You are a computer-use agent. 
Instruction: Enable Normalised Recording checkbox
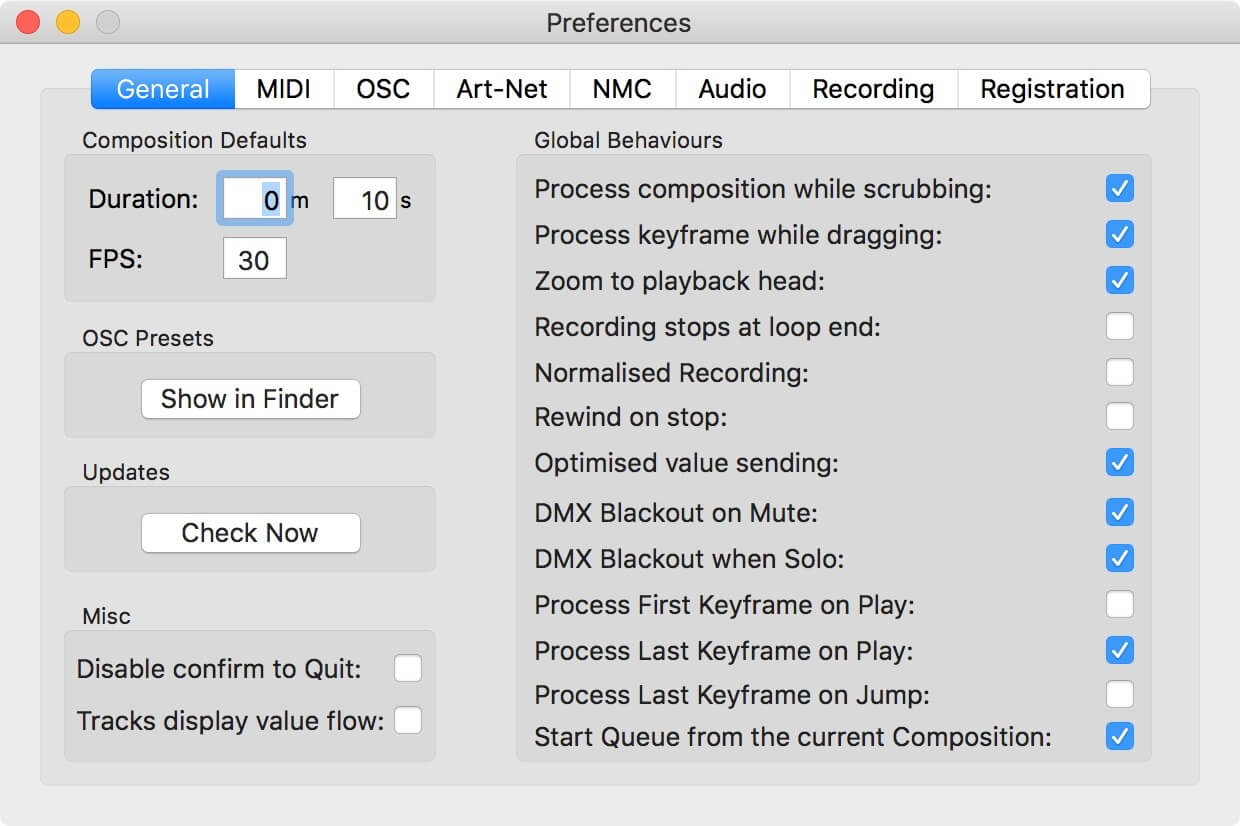(1120, 372)
